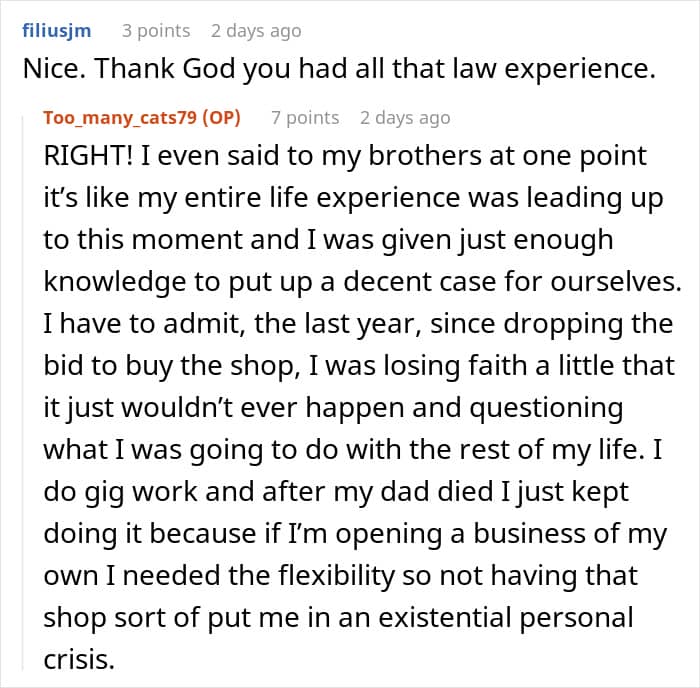Screen dimensions: 700x688
Task: Click the timestamp on Too_many_cats79's reply
Action: point(405,117)
